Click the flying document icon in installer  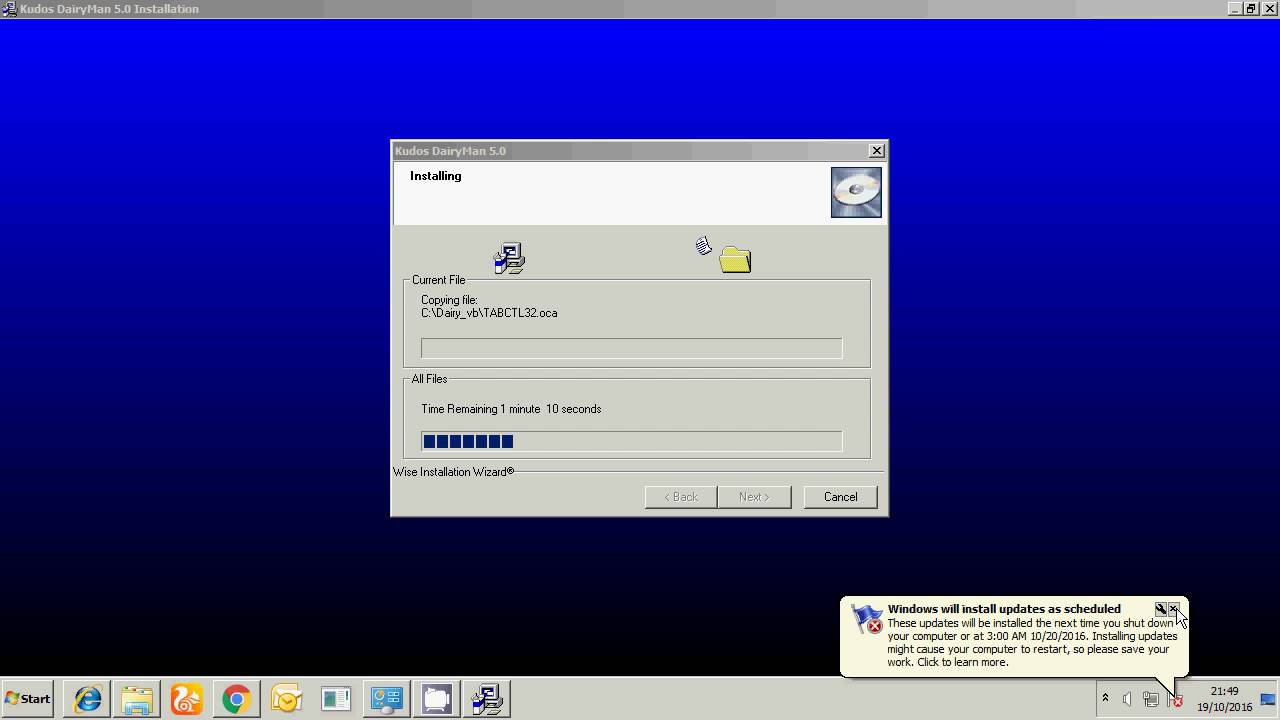704,245
